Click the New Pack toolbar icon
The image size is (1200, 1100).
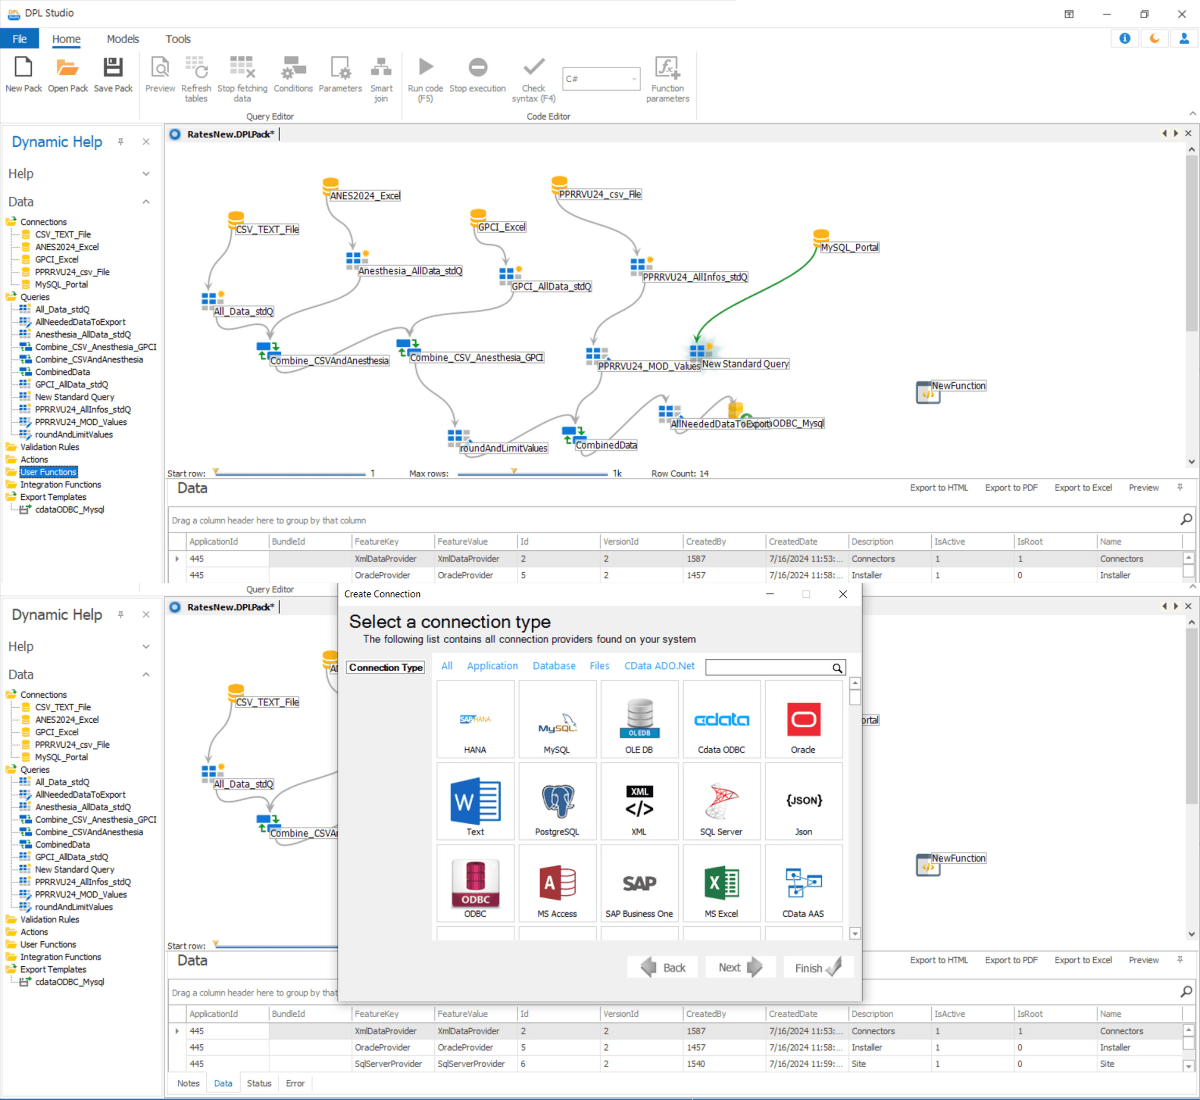coord(23,68)
